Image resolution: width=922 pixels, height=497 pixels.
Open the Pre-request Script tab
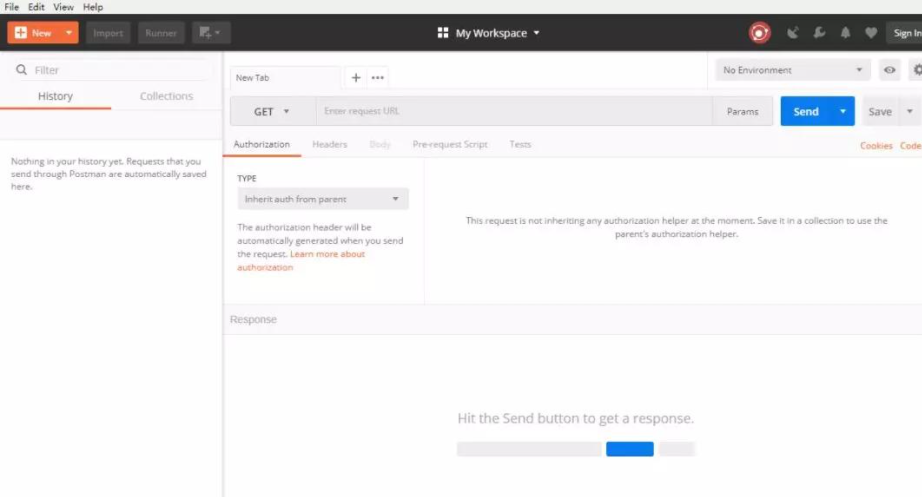450,145
